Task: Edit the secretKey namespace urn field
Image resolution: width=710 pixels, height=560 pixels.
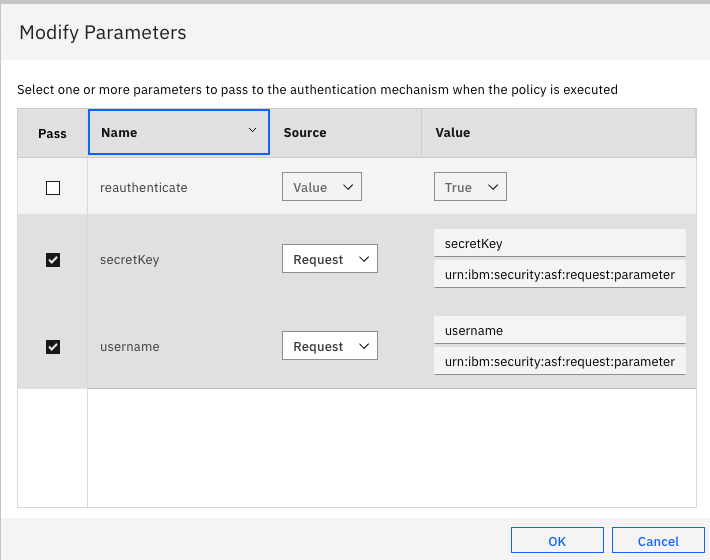Action: click(559, 274)
